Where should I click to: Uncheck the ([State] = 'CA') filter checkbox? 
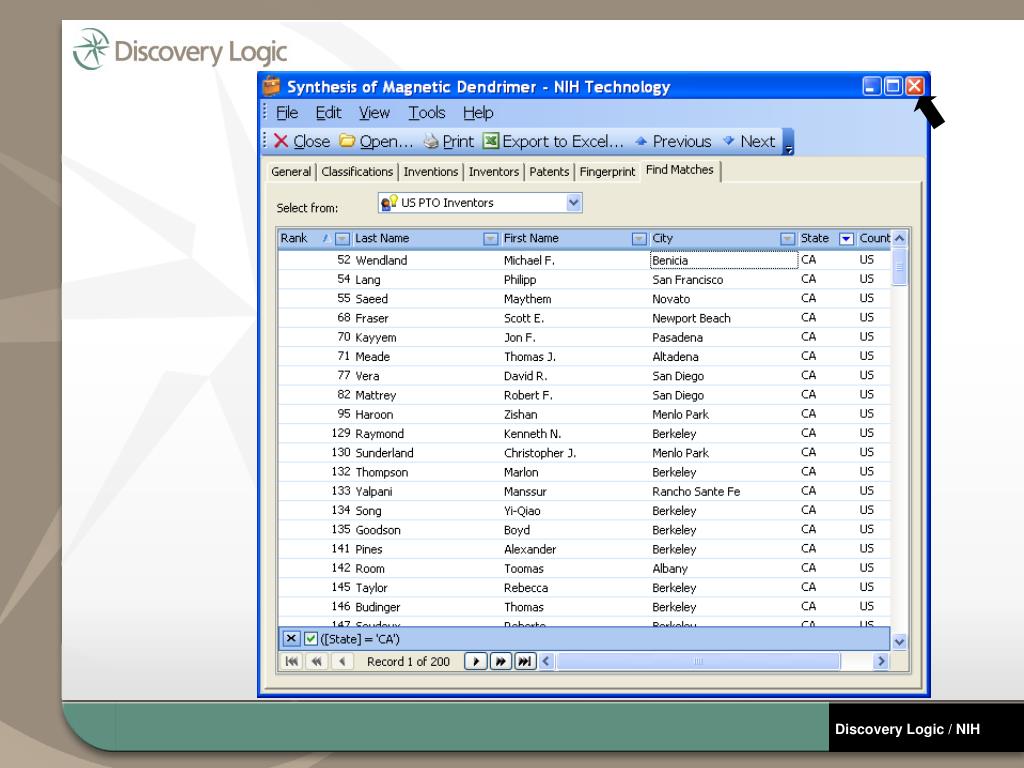(311, 639)
